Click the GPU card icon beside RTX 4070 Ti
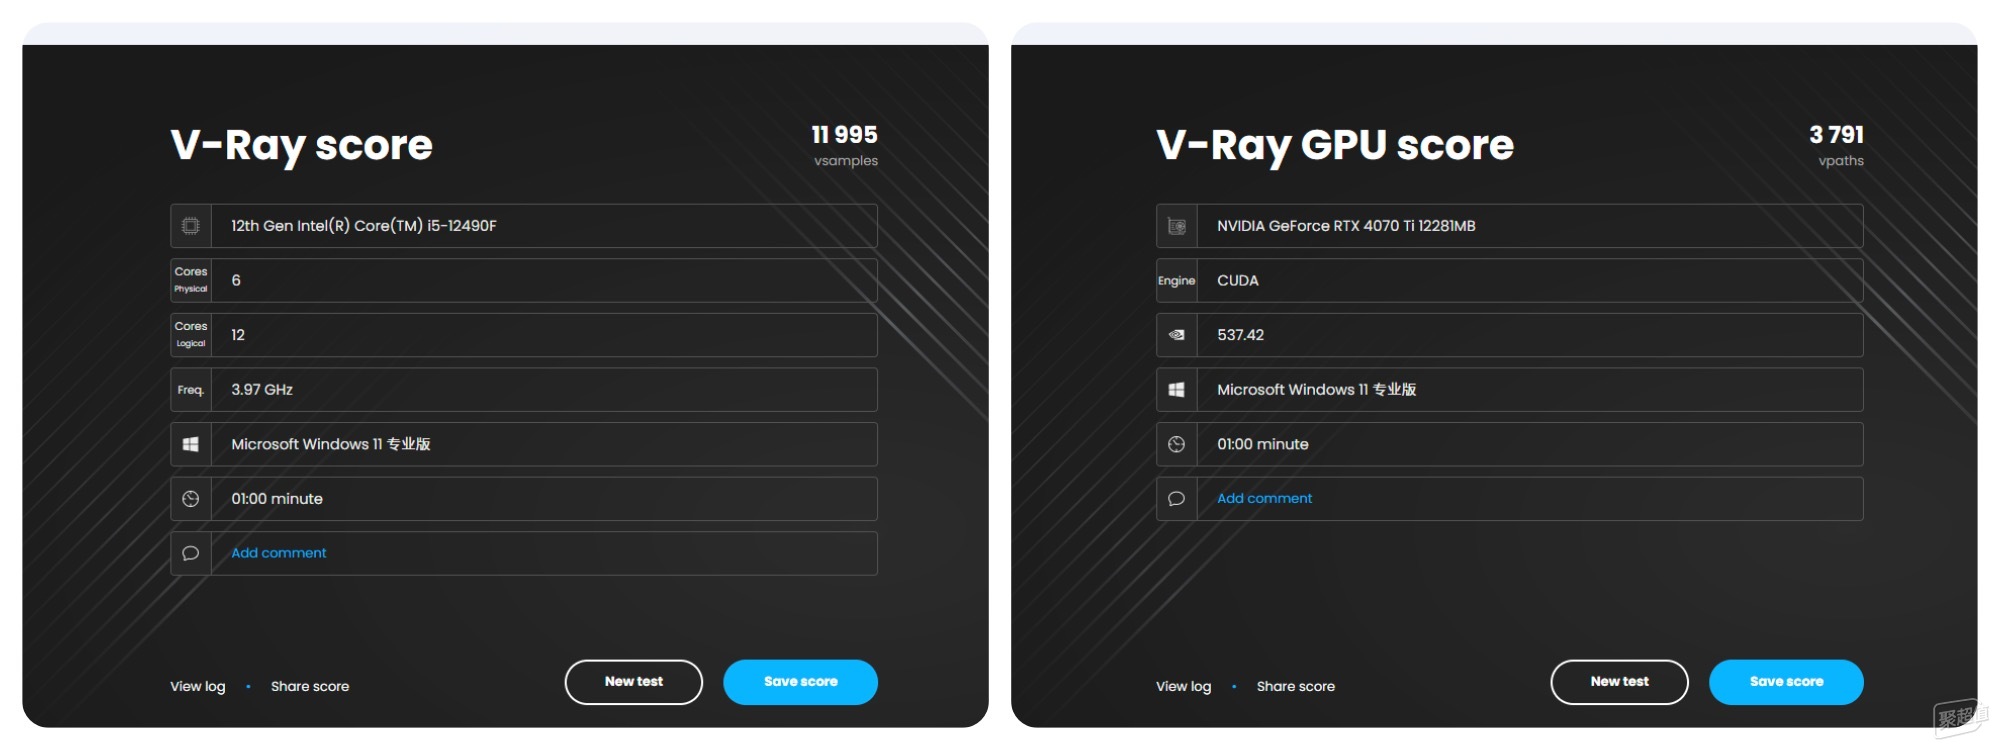 (1177, 226)
